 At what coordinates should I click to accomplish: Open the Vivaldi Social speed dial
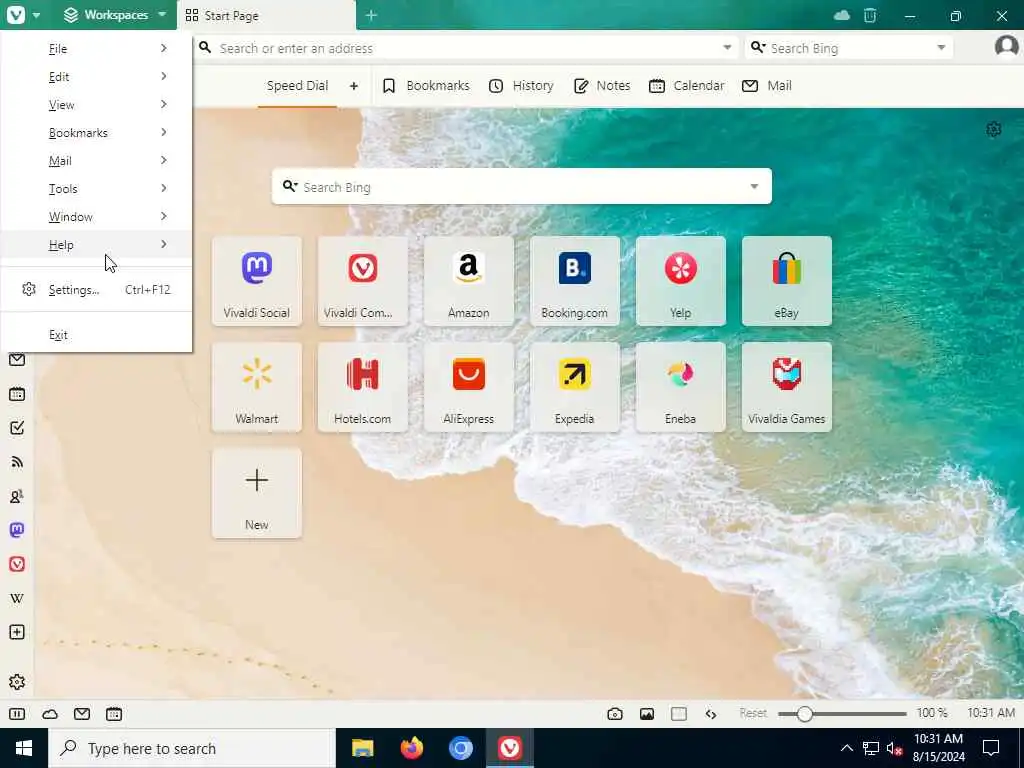coord(257,281)
